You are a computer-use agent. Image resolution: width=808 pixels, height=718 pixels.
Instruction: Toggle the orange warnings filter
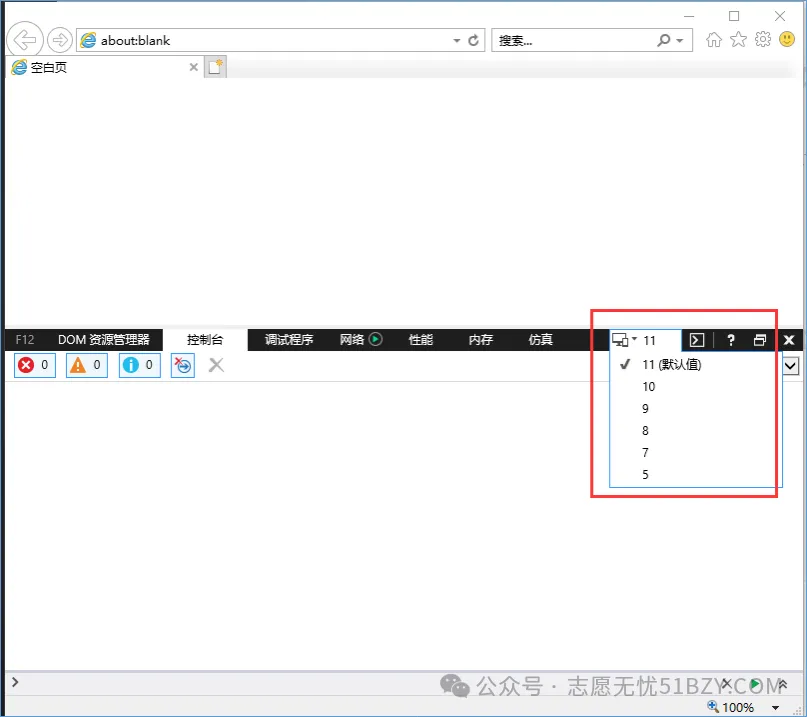point(87,365)
